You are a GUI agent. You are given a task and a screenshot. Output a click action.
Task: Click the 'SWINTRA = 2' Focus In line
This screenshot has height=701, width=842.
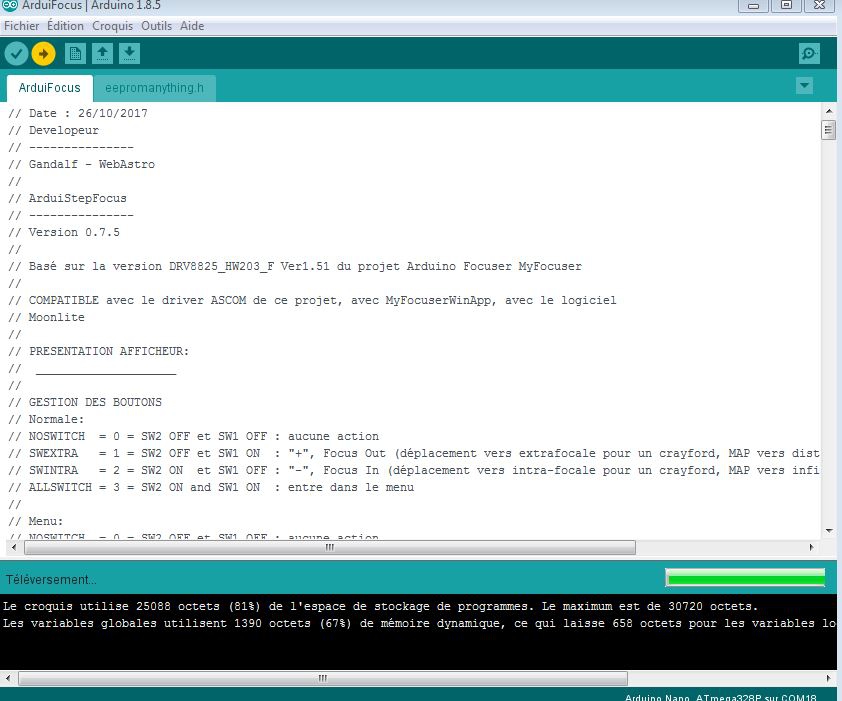coord(414,471)
